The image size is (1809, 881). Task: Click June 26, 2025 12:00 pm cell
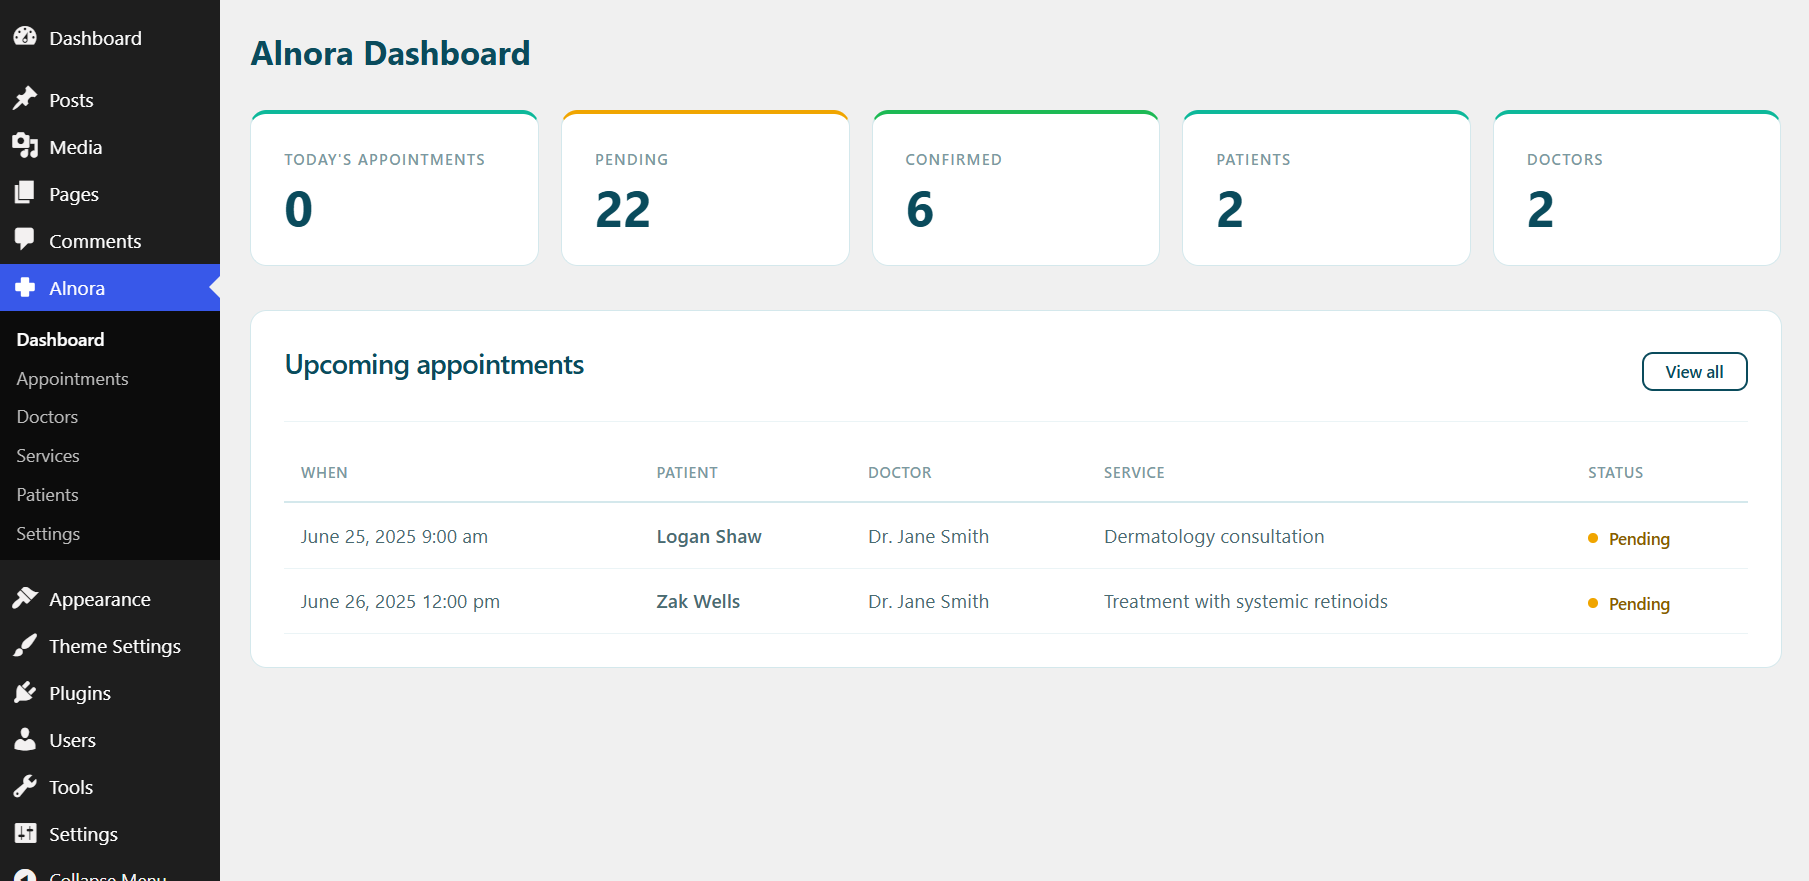point(400,602)
